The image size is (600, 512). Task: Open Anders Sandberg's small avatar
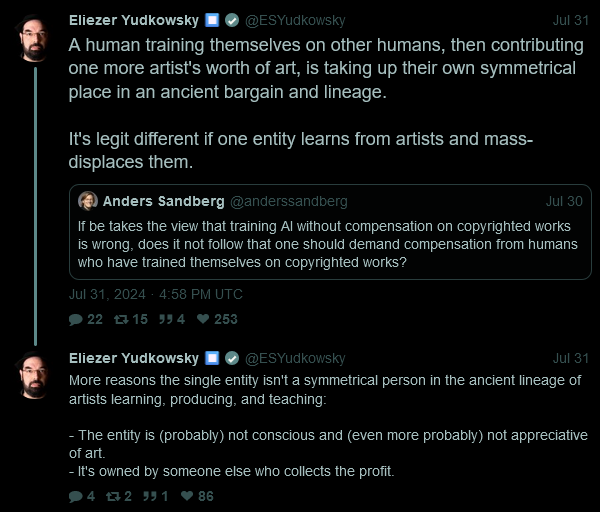point(88,201)
